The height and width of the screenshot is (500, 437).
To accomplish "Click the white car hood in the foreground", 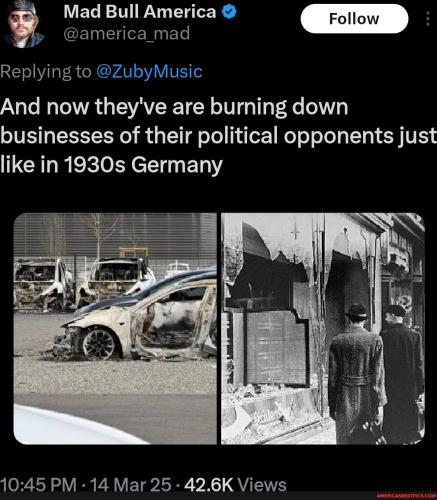I will (x=77, y=425).
